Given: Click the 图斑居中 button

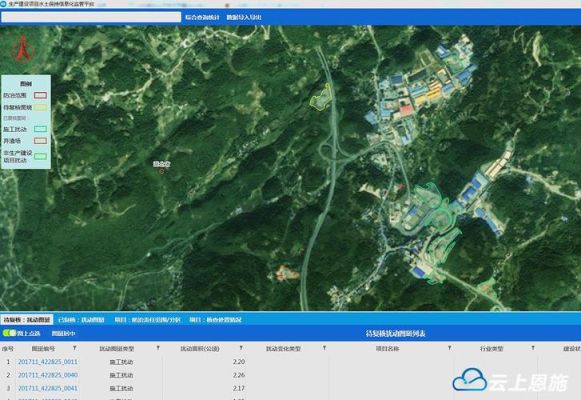Looking at the screenshot, I should [x=63, y=333].
